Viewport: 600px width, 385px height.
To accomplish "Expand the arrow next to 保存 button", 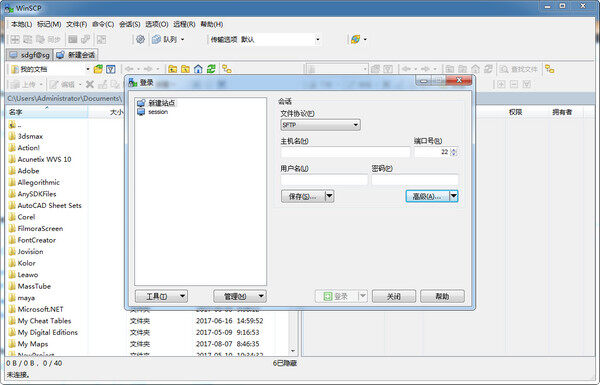I will 329,196.
